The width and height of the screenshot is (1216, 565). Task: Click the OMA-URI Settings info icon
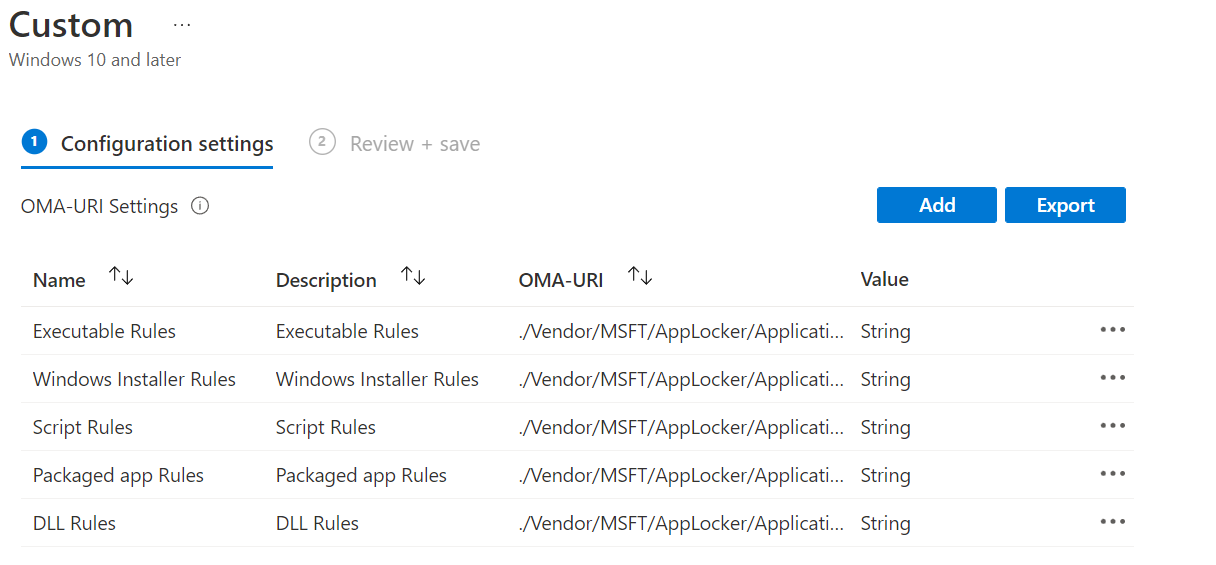(200, 207)
